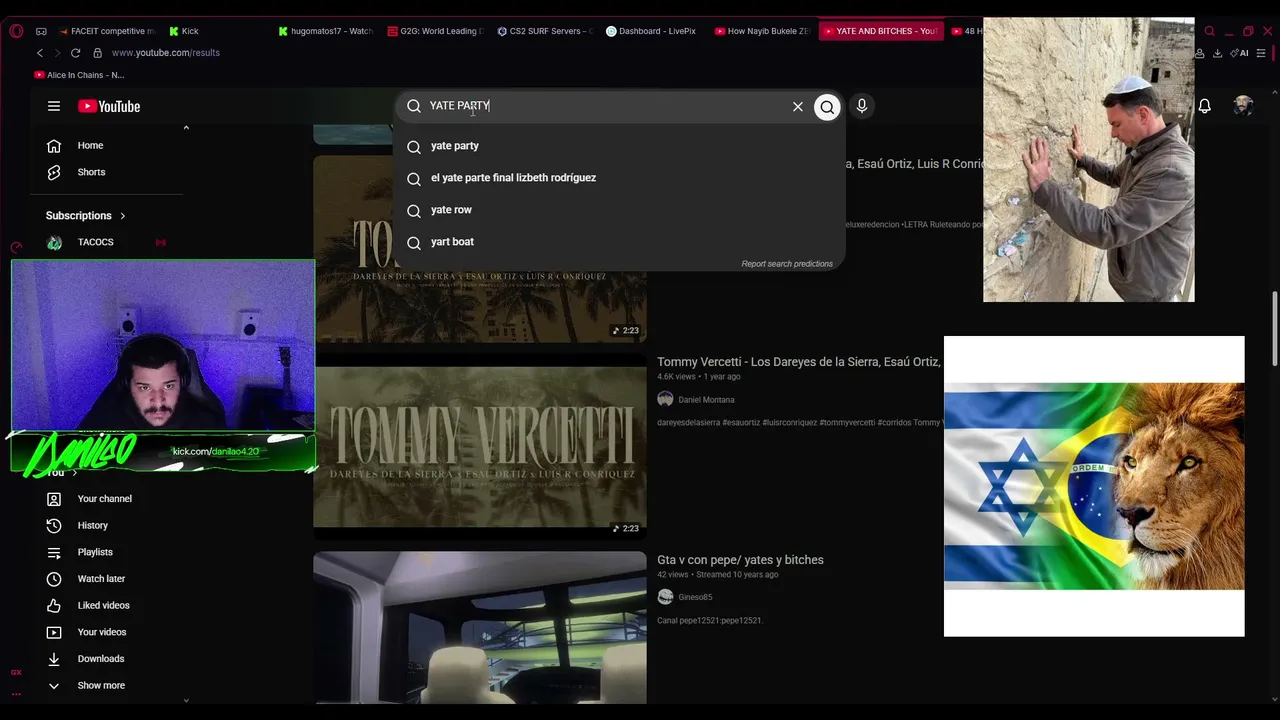Play the Gta v con pepe thumbnail

click(480, 628)
